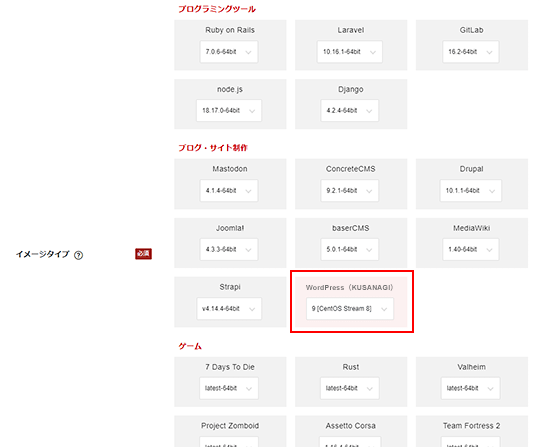This screenshot has height=447, width=550.
Task: Open Laravel version dropdown
Action: pyautogui.click(x=349, y=52)
